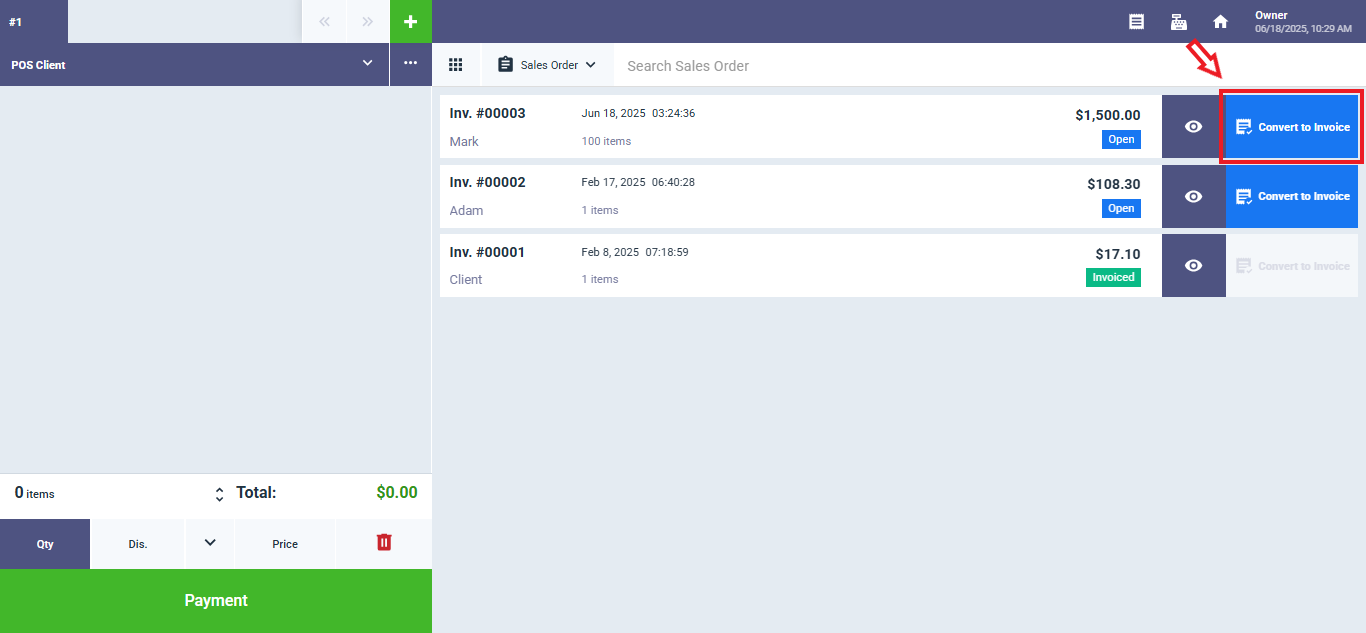
Task: Select the Qty mode tab
Action: point(45,544)
